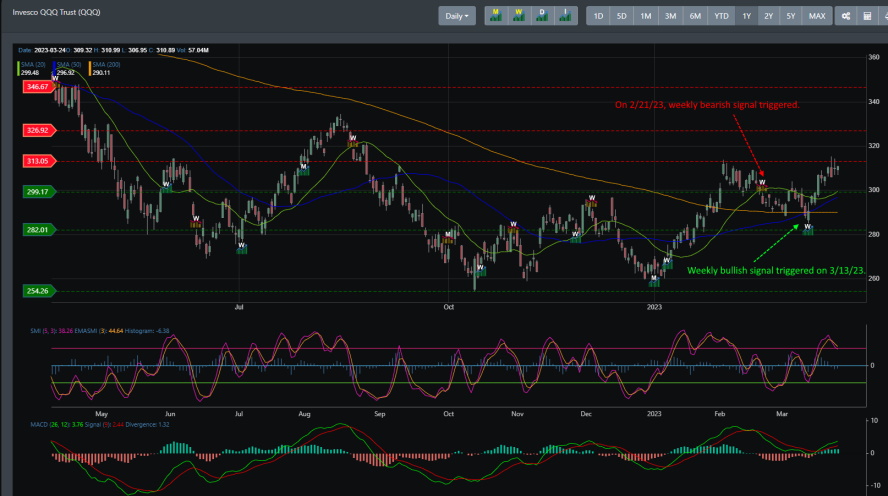The height and width of the screenshot is (496, 888).
Task: Click the M marker at the January 2023 low
Action: pos(654,279)
